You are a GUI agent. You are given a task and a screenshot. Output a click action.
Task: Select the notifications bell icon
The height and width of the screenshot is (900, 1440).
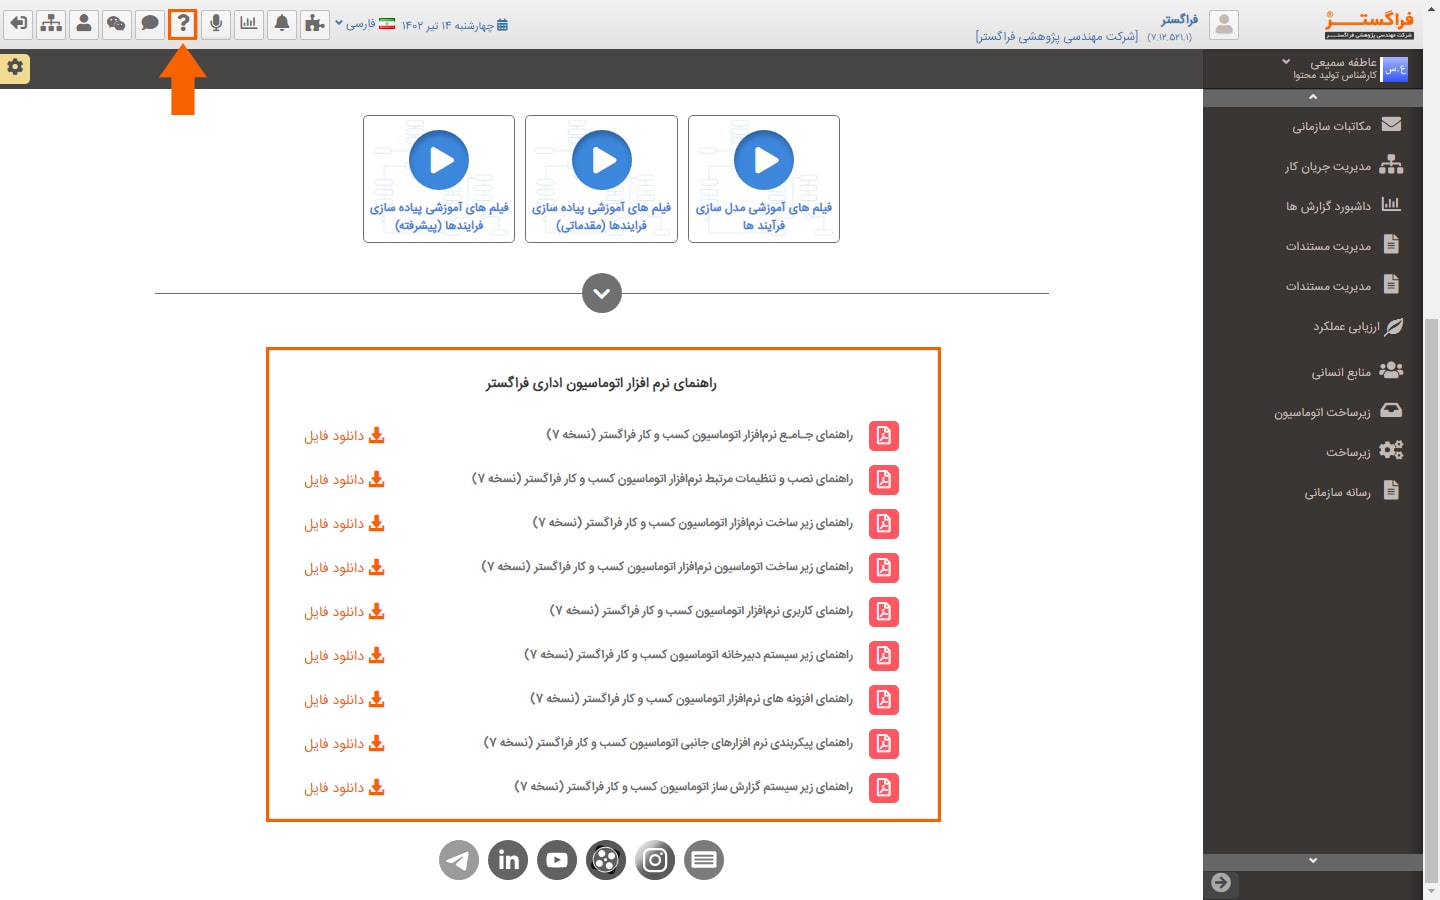point(282,24)
